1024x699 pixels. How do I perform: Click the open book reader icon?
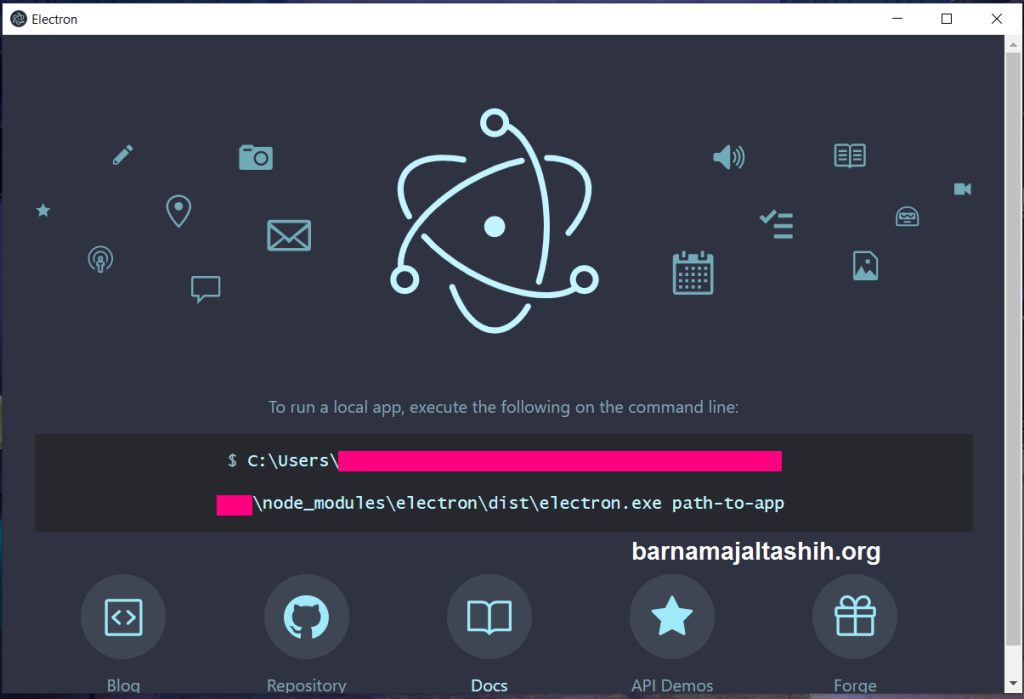850,155
